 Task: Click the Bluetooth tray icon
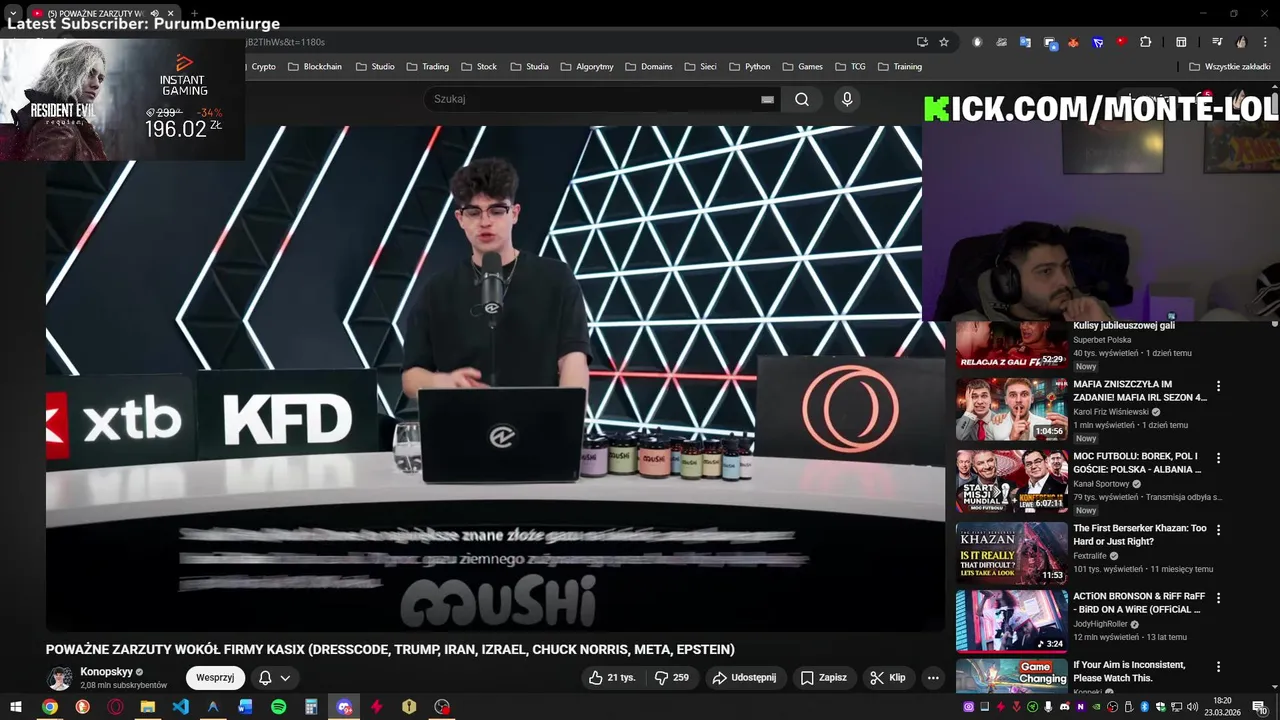pos(1145,707)
